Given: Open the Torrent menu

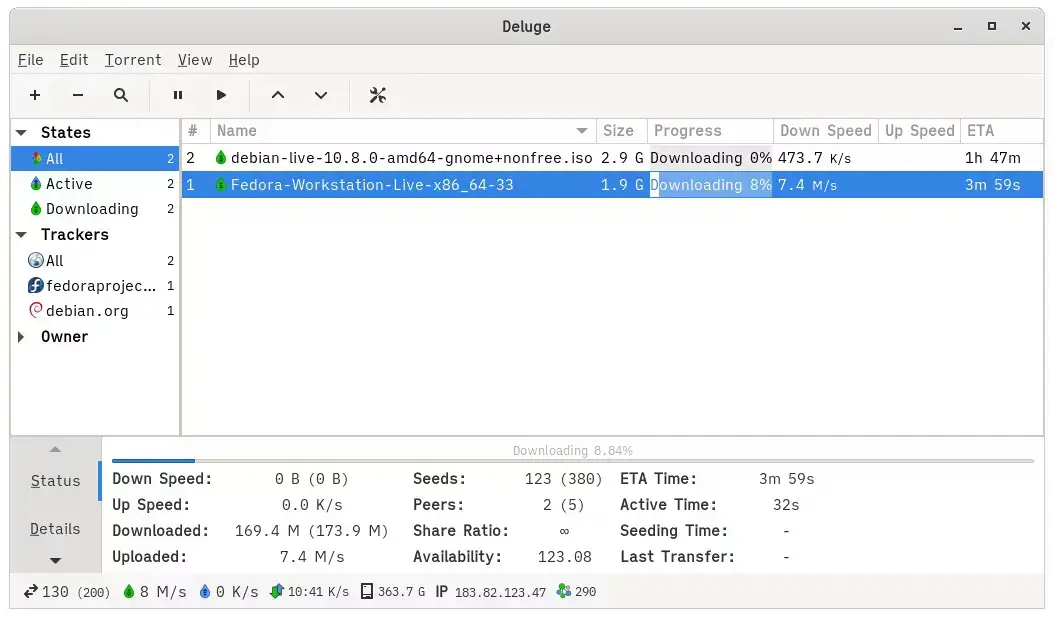Looking at the screenshot, I should 133,60.
